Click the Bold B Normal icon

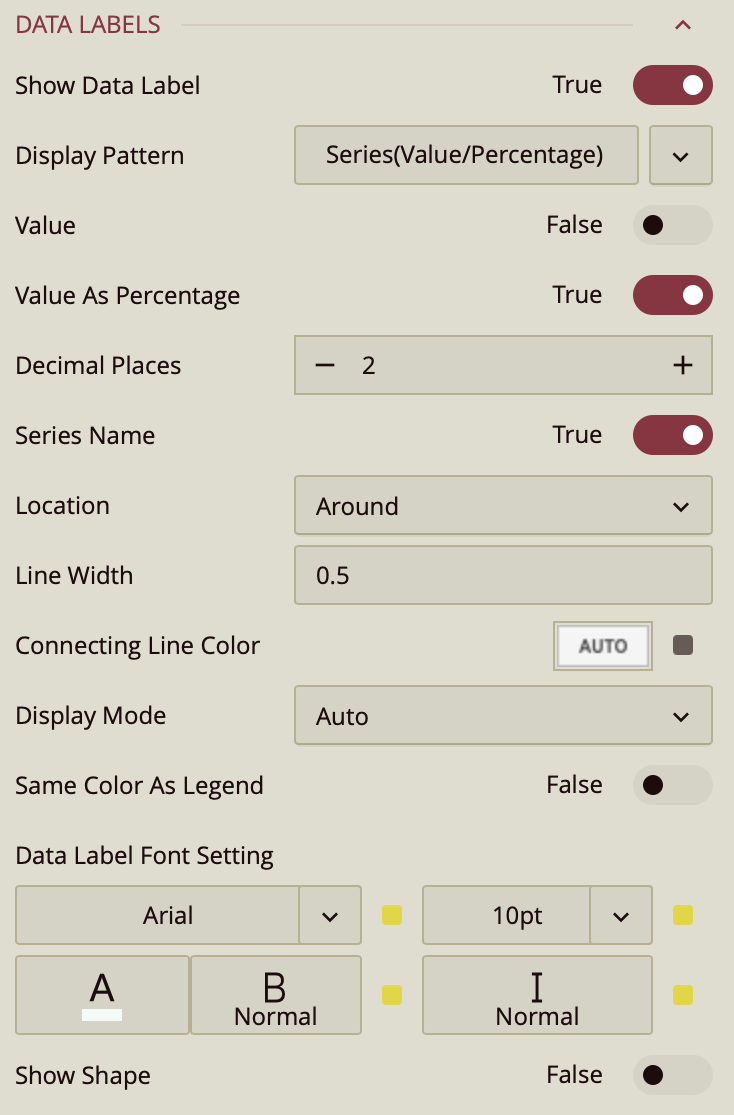[275, 995]
